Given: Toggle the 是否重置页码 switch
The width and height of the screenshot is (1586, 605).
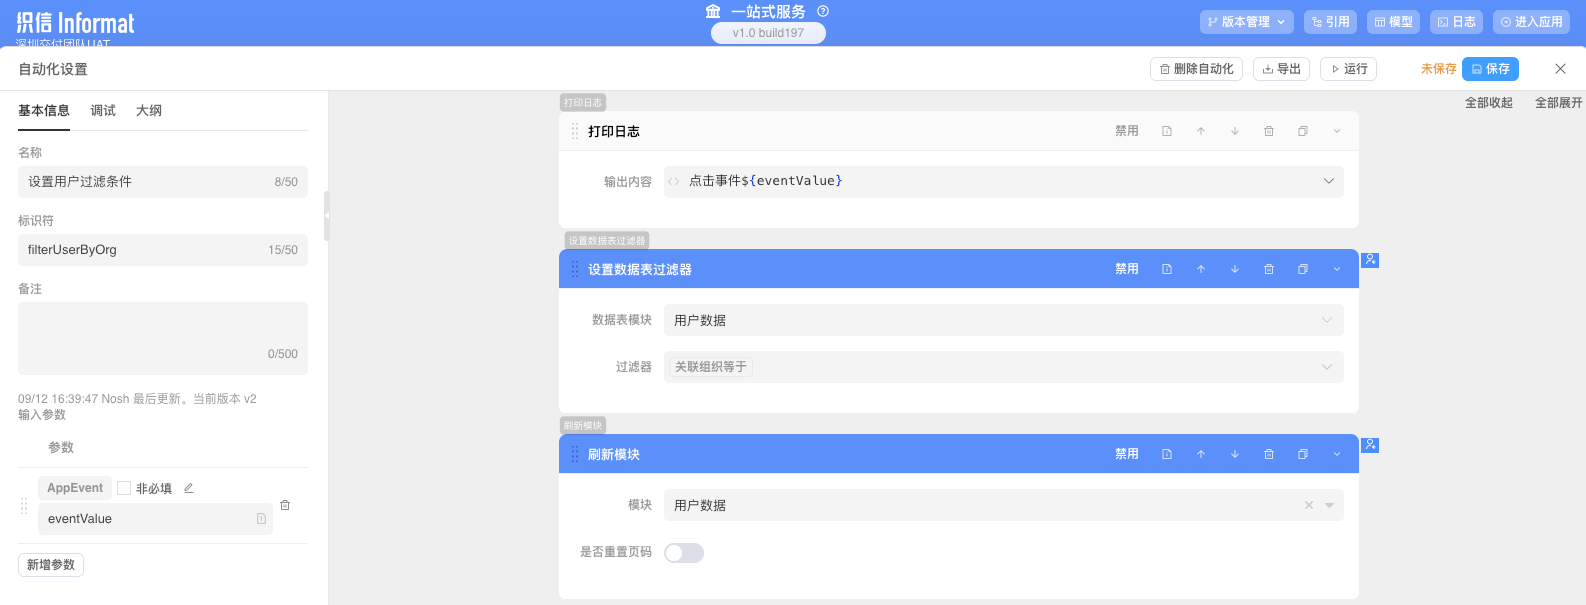Looking at the screenshot, I should click(x=684, y=553).
